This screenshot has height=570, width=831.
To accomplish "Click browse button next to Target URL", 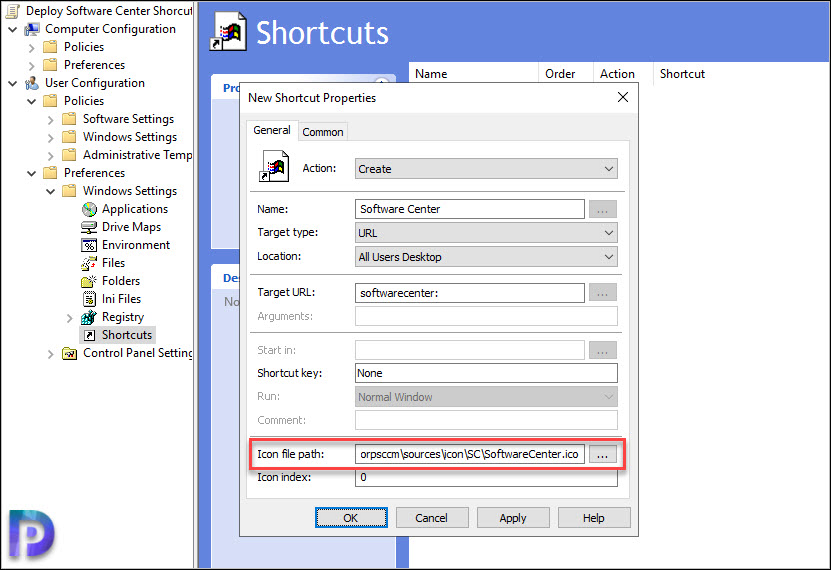I will [602, 292].
